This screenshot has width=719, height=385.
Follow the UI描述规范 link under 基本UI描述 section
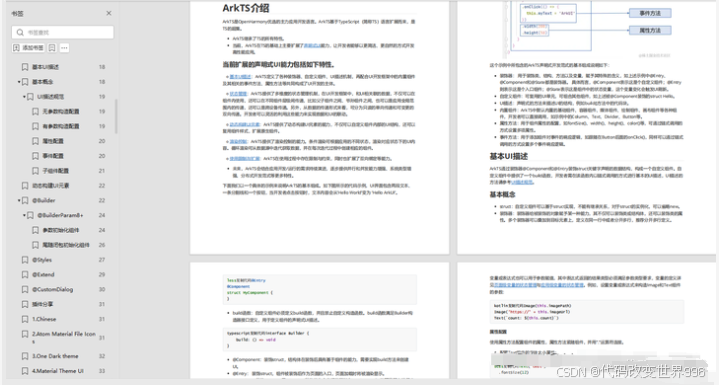[522, 182]
